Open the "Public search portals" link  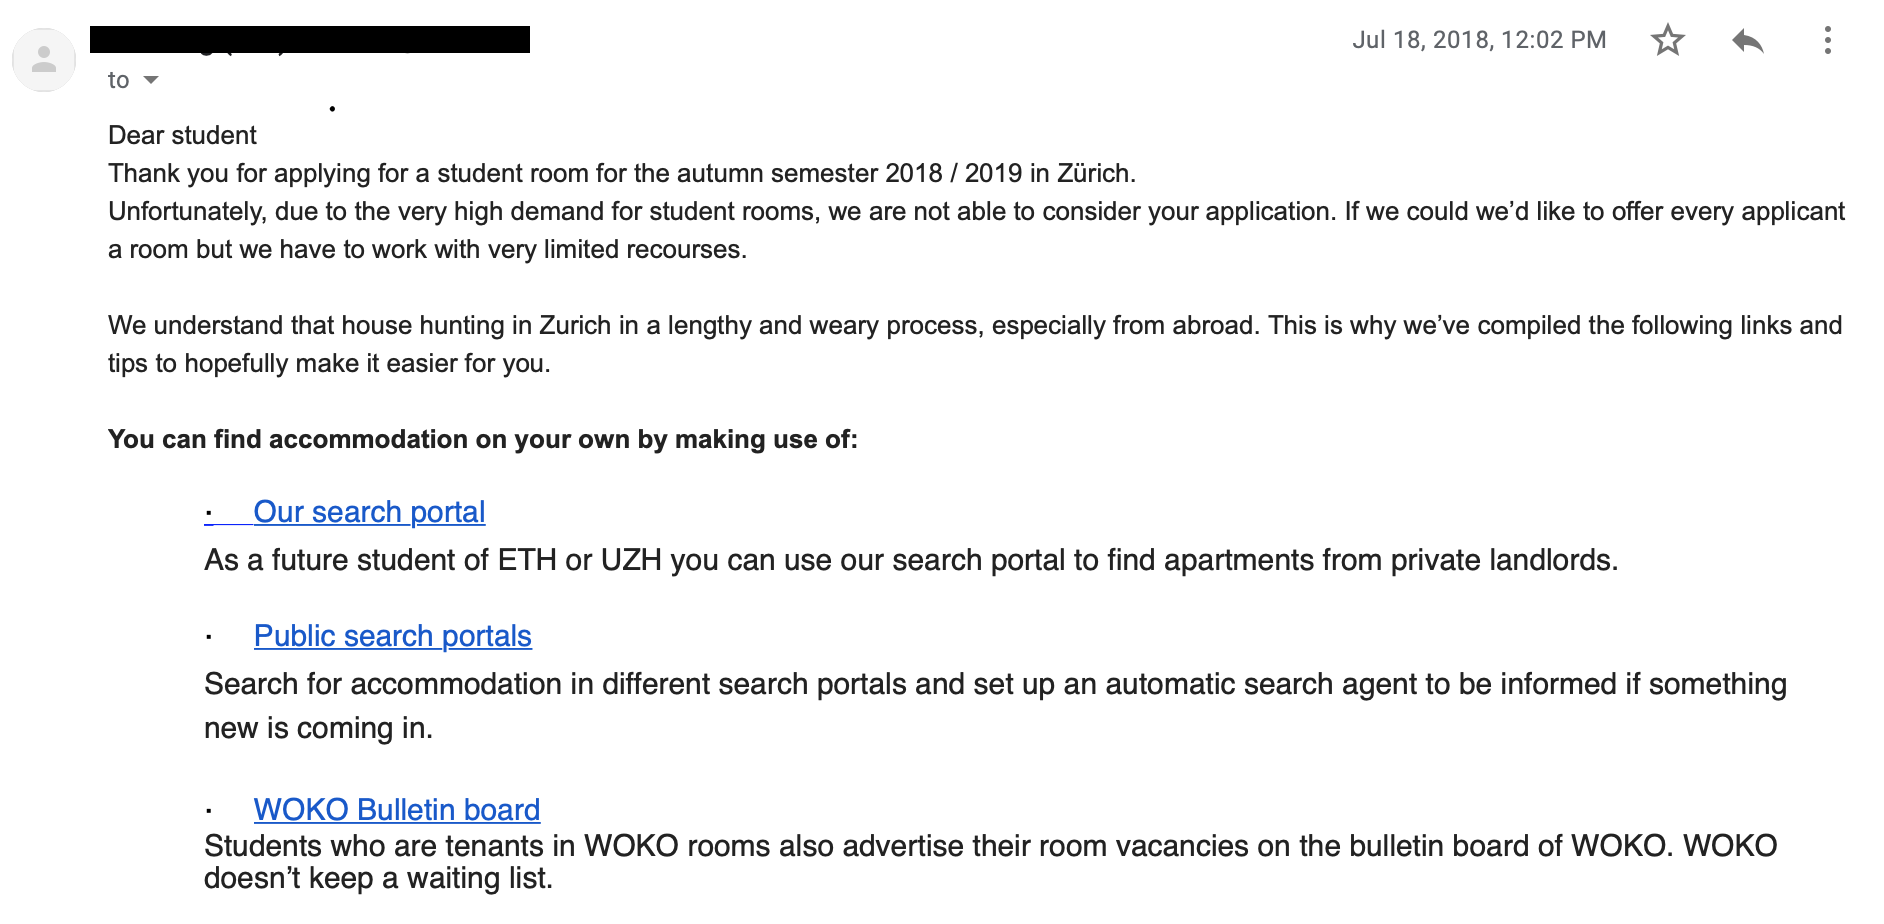pyautogui.click(x=393, y=636)
